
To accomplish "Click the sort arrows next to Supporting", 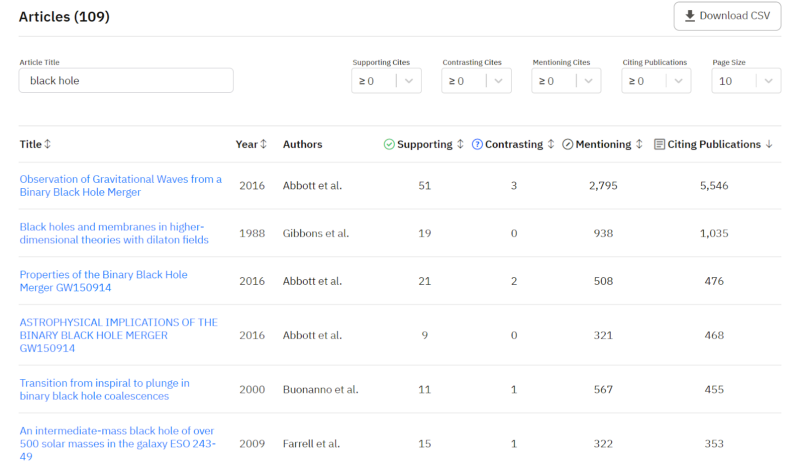I will [x=460, y=144].
